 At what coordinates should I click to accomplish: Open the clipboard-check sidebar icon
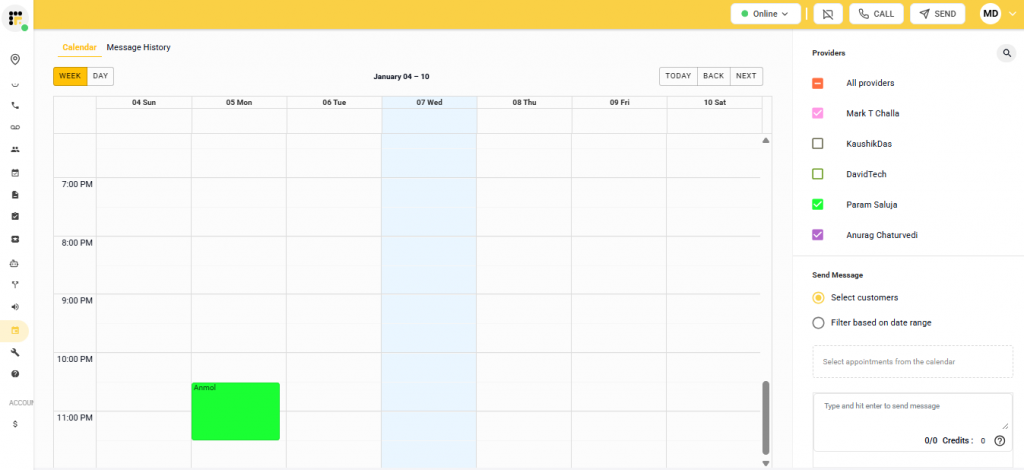tap(15, 216)
